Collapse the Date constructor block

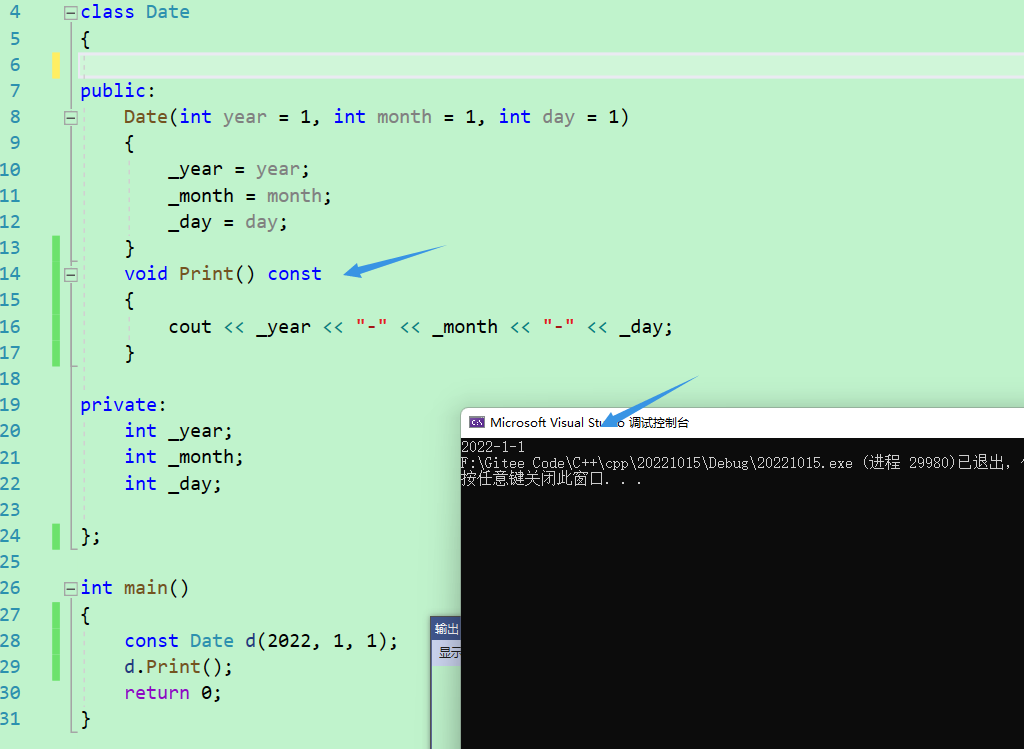(71, 118)
